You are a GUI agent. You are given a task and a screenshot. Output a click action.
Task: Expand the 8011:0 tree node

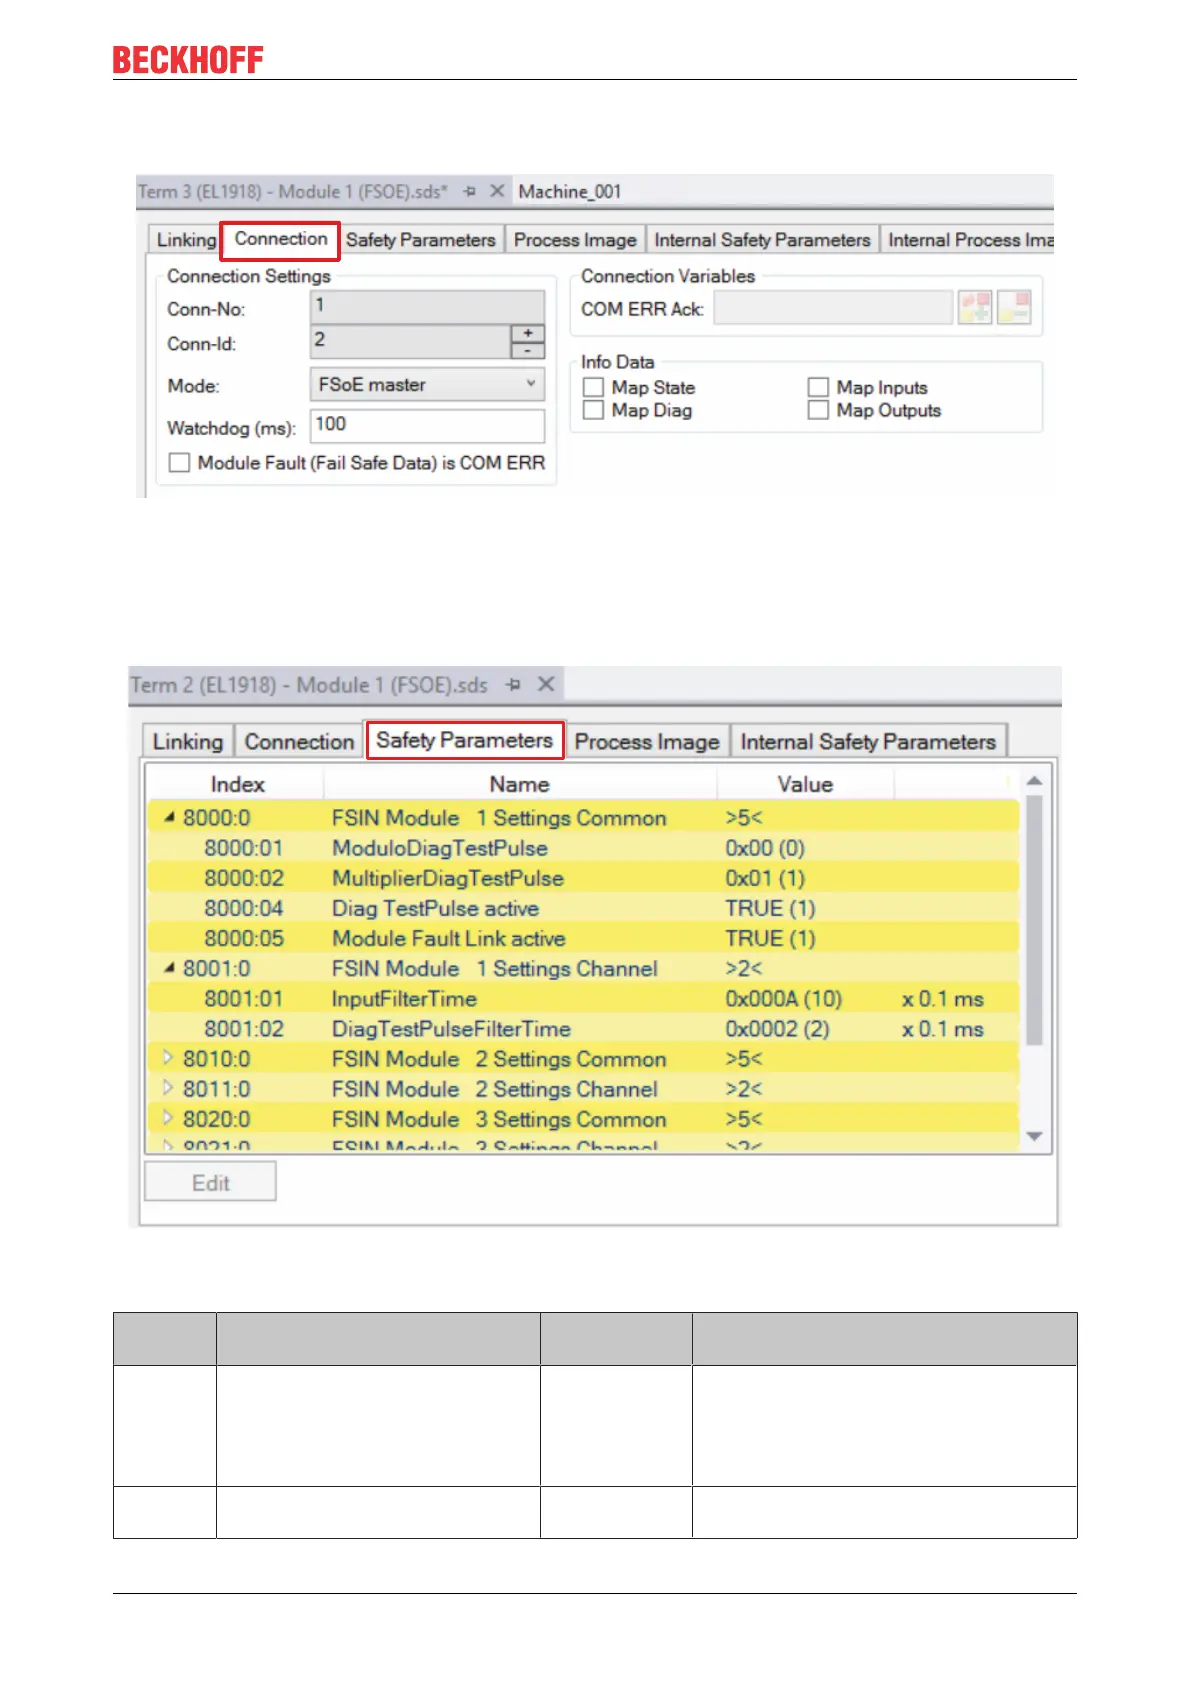(168, 1088)
